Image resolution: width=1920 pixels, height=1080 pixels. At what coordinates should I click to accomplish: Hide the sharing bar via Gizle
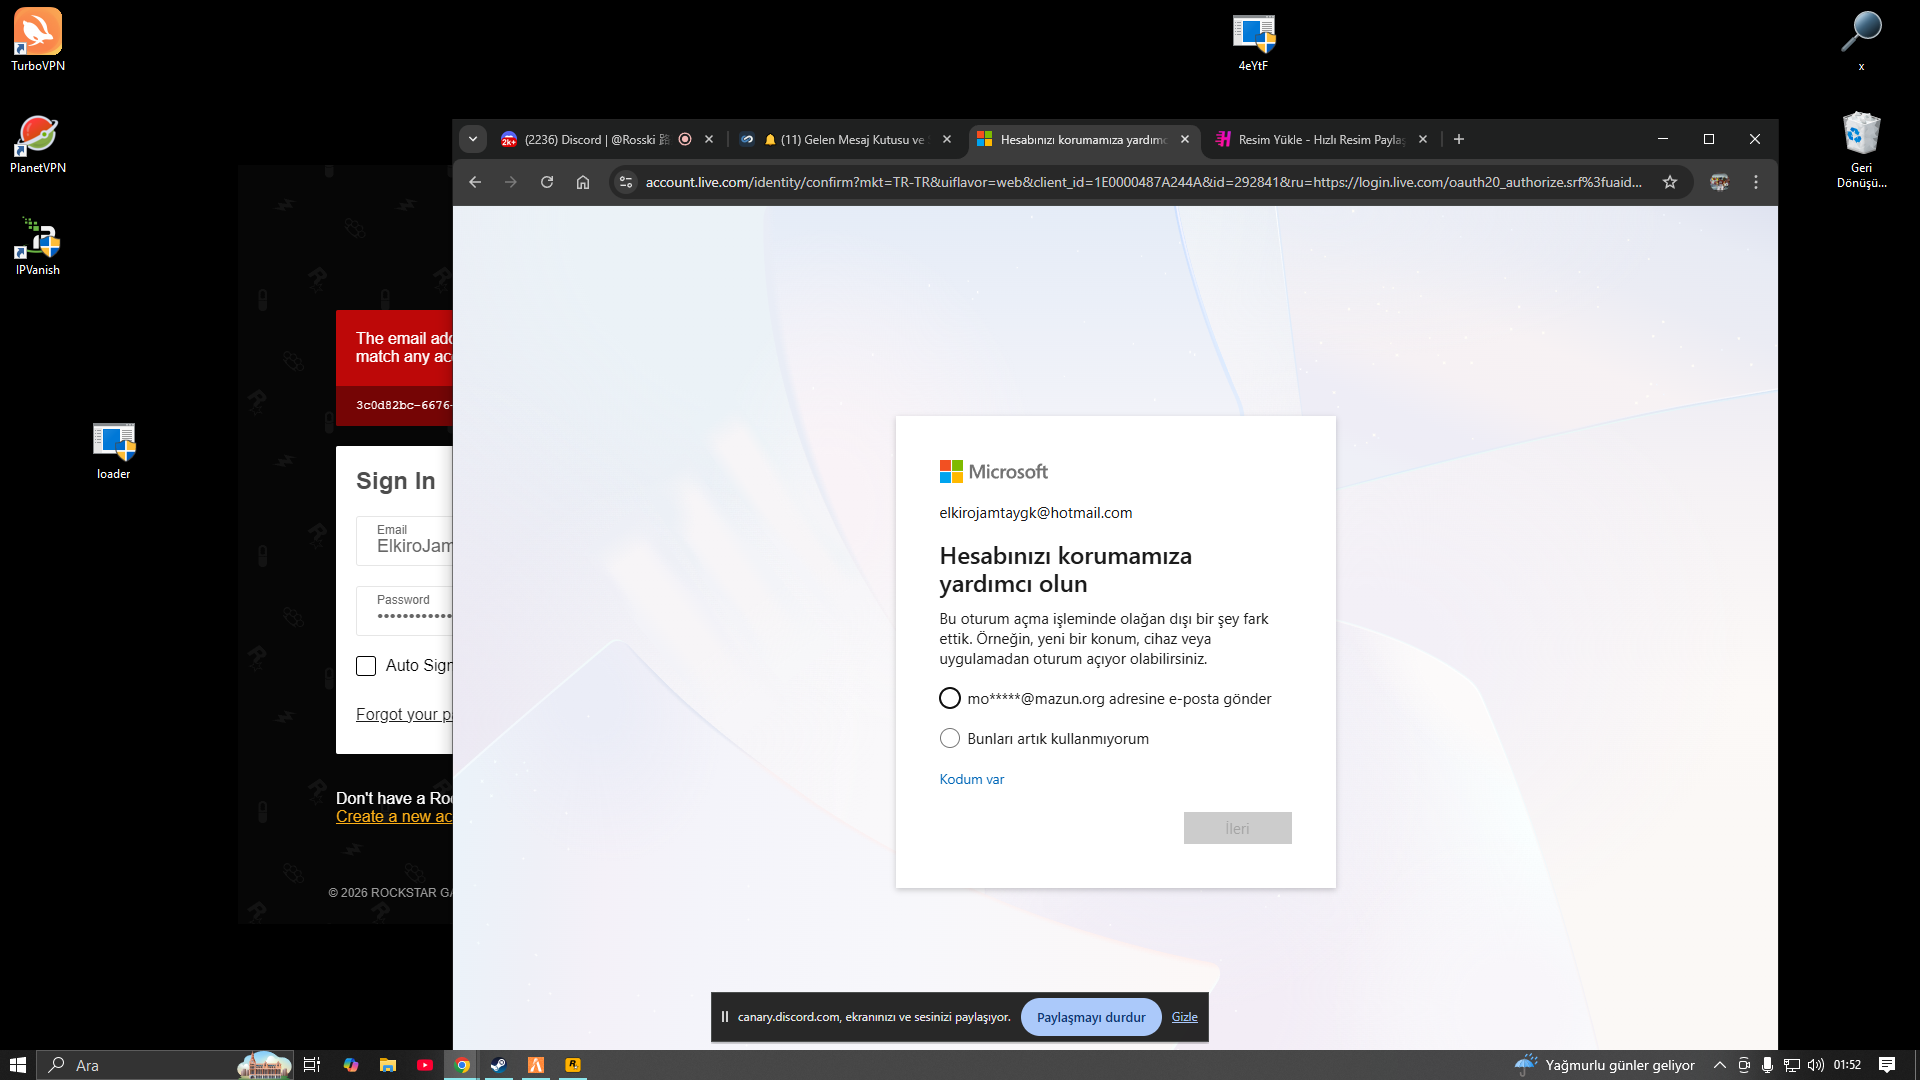1184,1017
